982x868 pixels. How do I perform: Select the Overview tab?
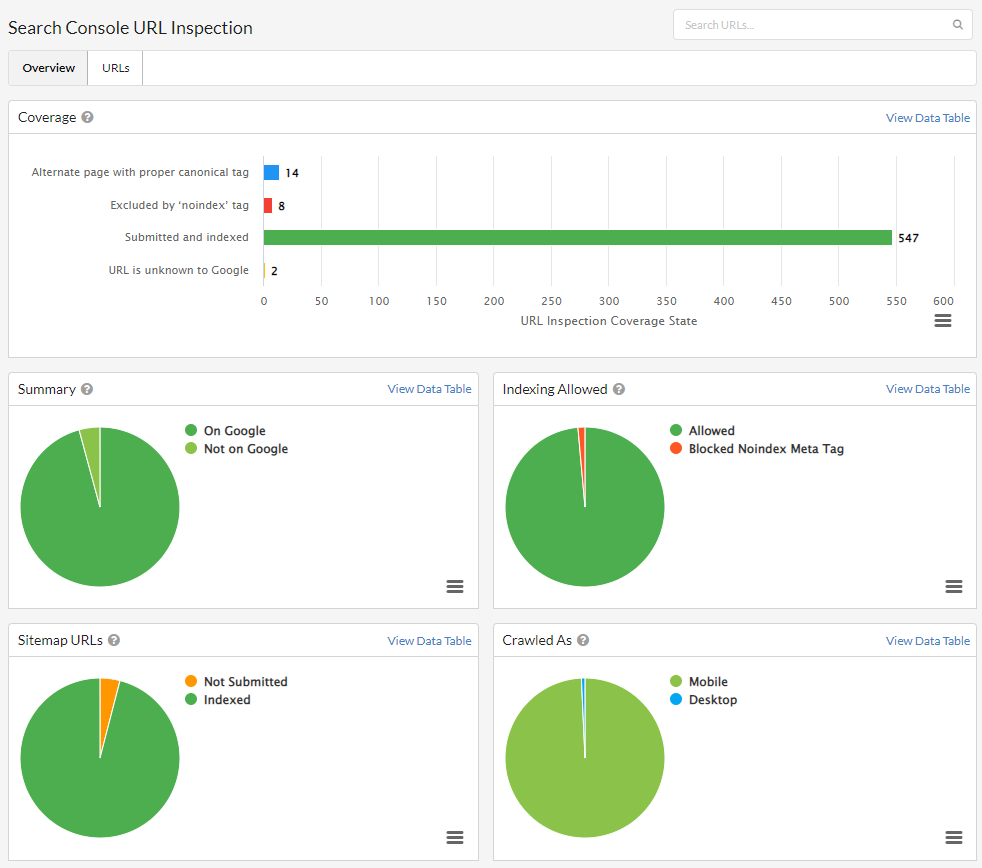(x=47, y=67)
